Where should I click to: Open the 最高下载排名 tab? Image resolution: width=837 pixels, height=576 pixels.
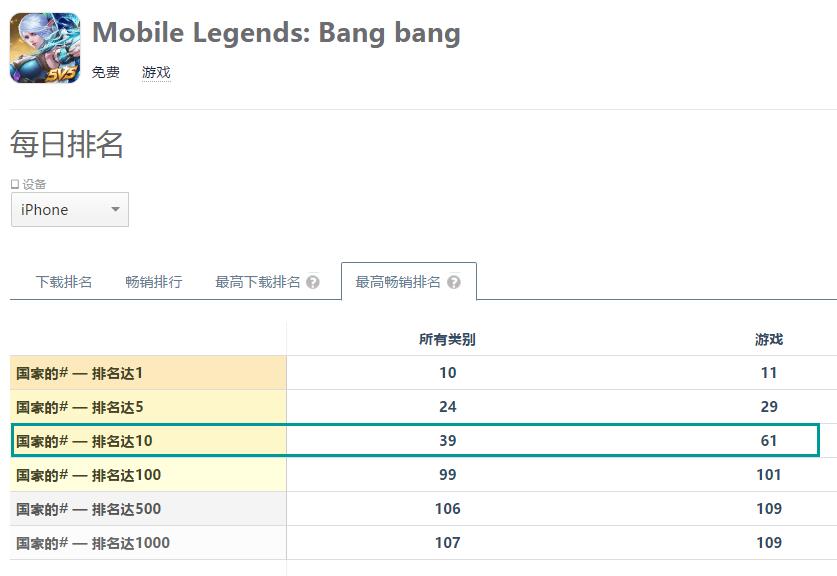tap(257, 282)
